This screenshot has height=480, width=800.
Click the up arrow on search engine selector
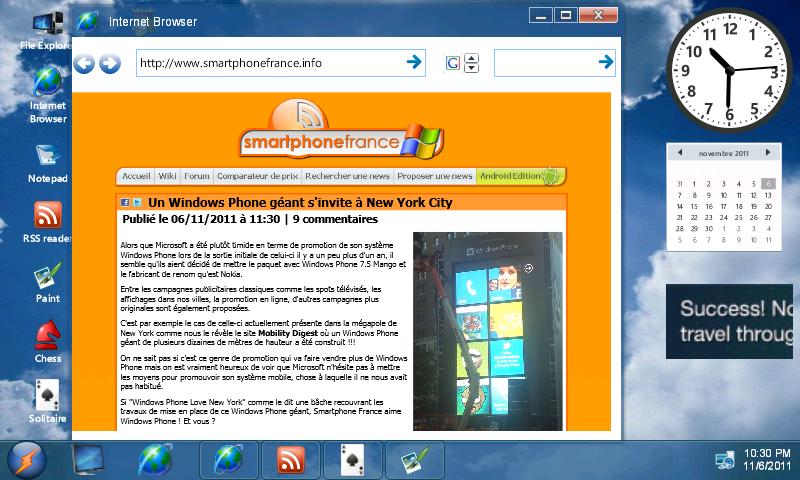(471, 58)
